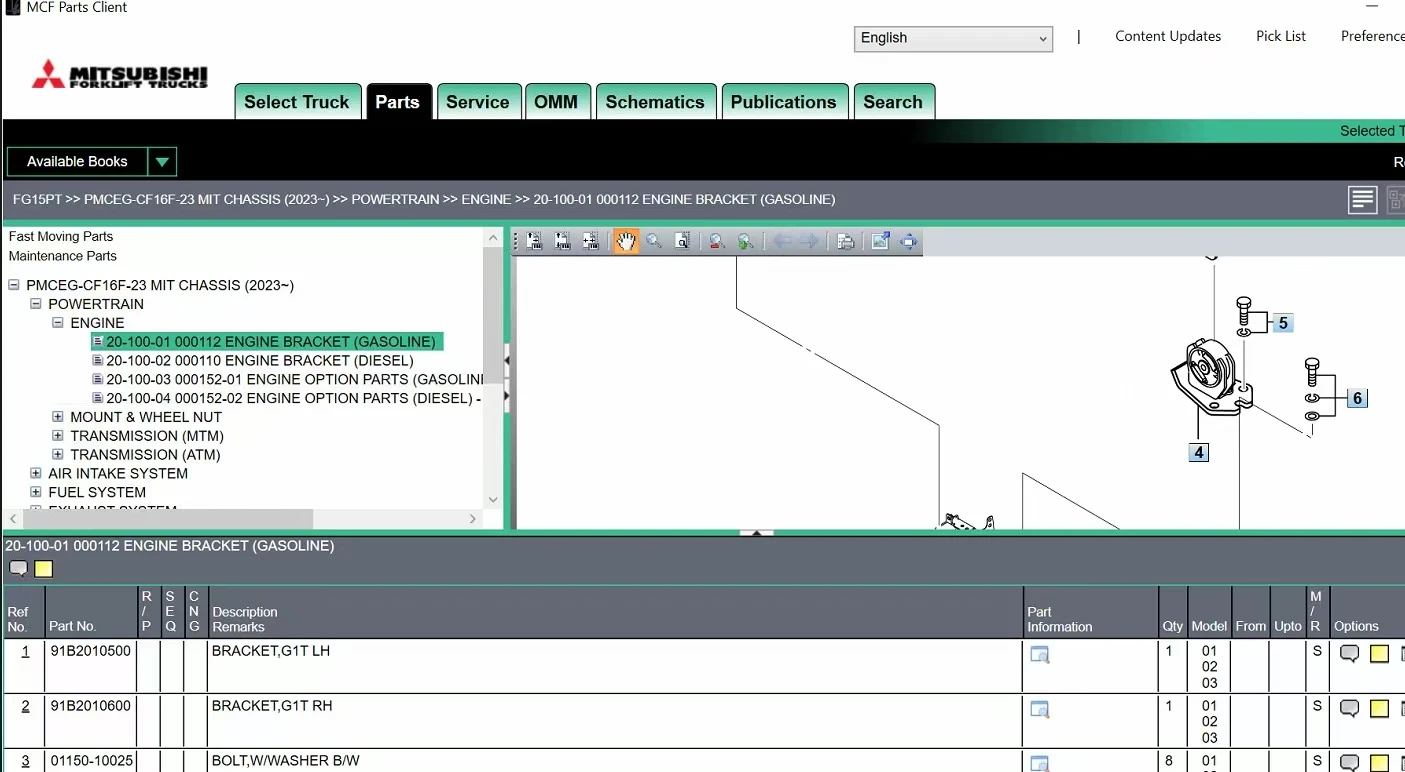1405x772 pixels.
Task: Open the Pick List link
Action: point(1280,36)
